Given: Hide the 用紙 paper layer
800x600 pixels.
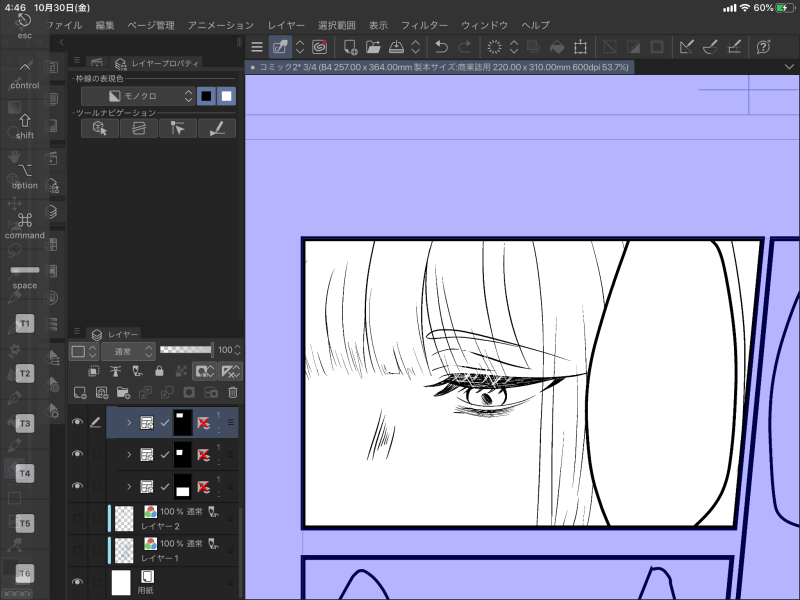Looking at the screenshot, I should click(x=77, y=582).
